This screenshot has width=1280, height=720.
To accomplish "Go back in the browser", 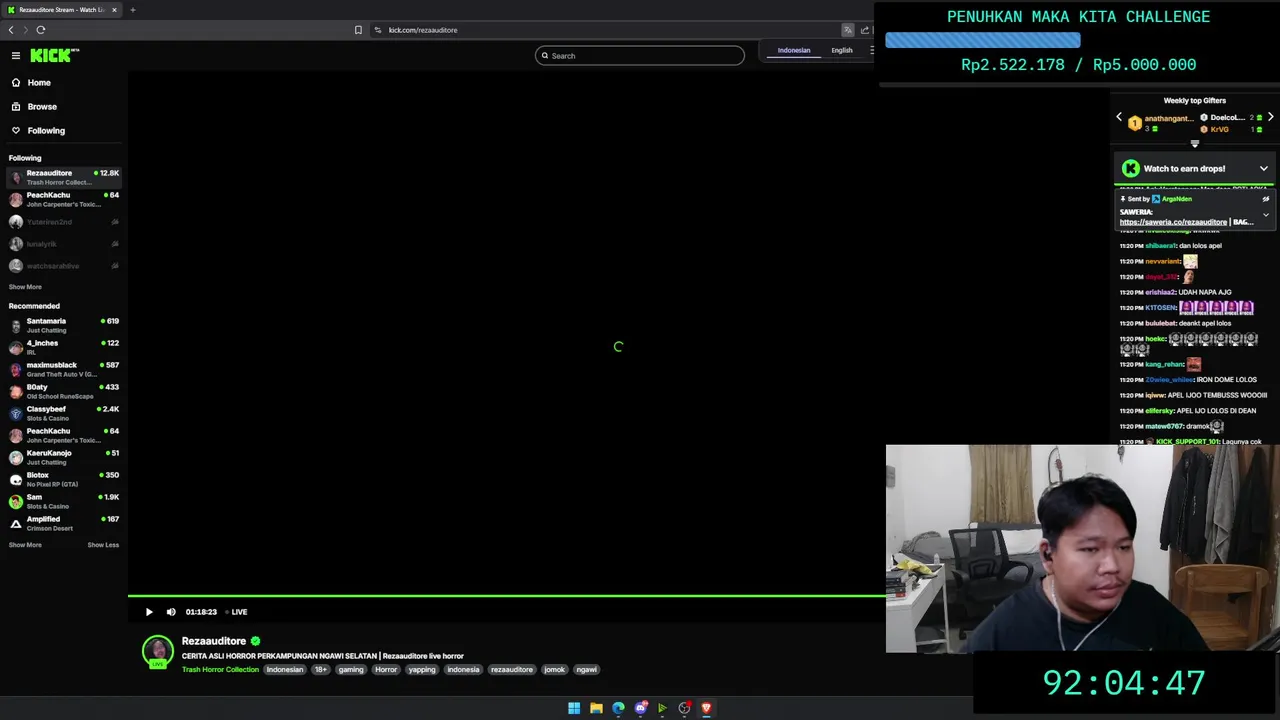I will click(11, 30).
